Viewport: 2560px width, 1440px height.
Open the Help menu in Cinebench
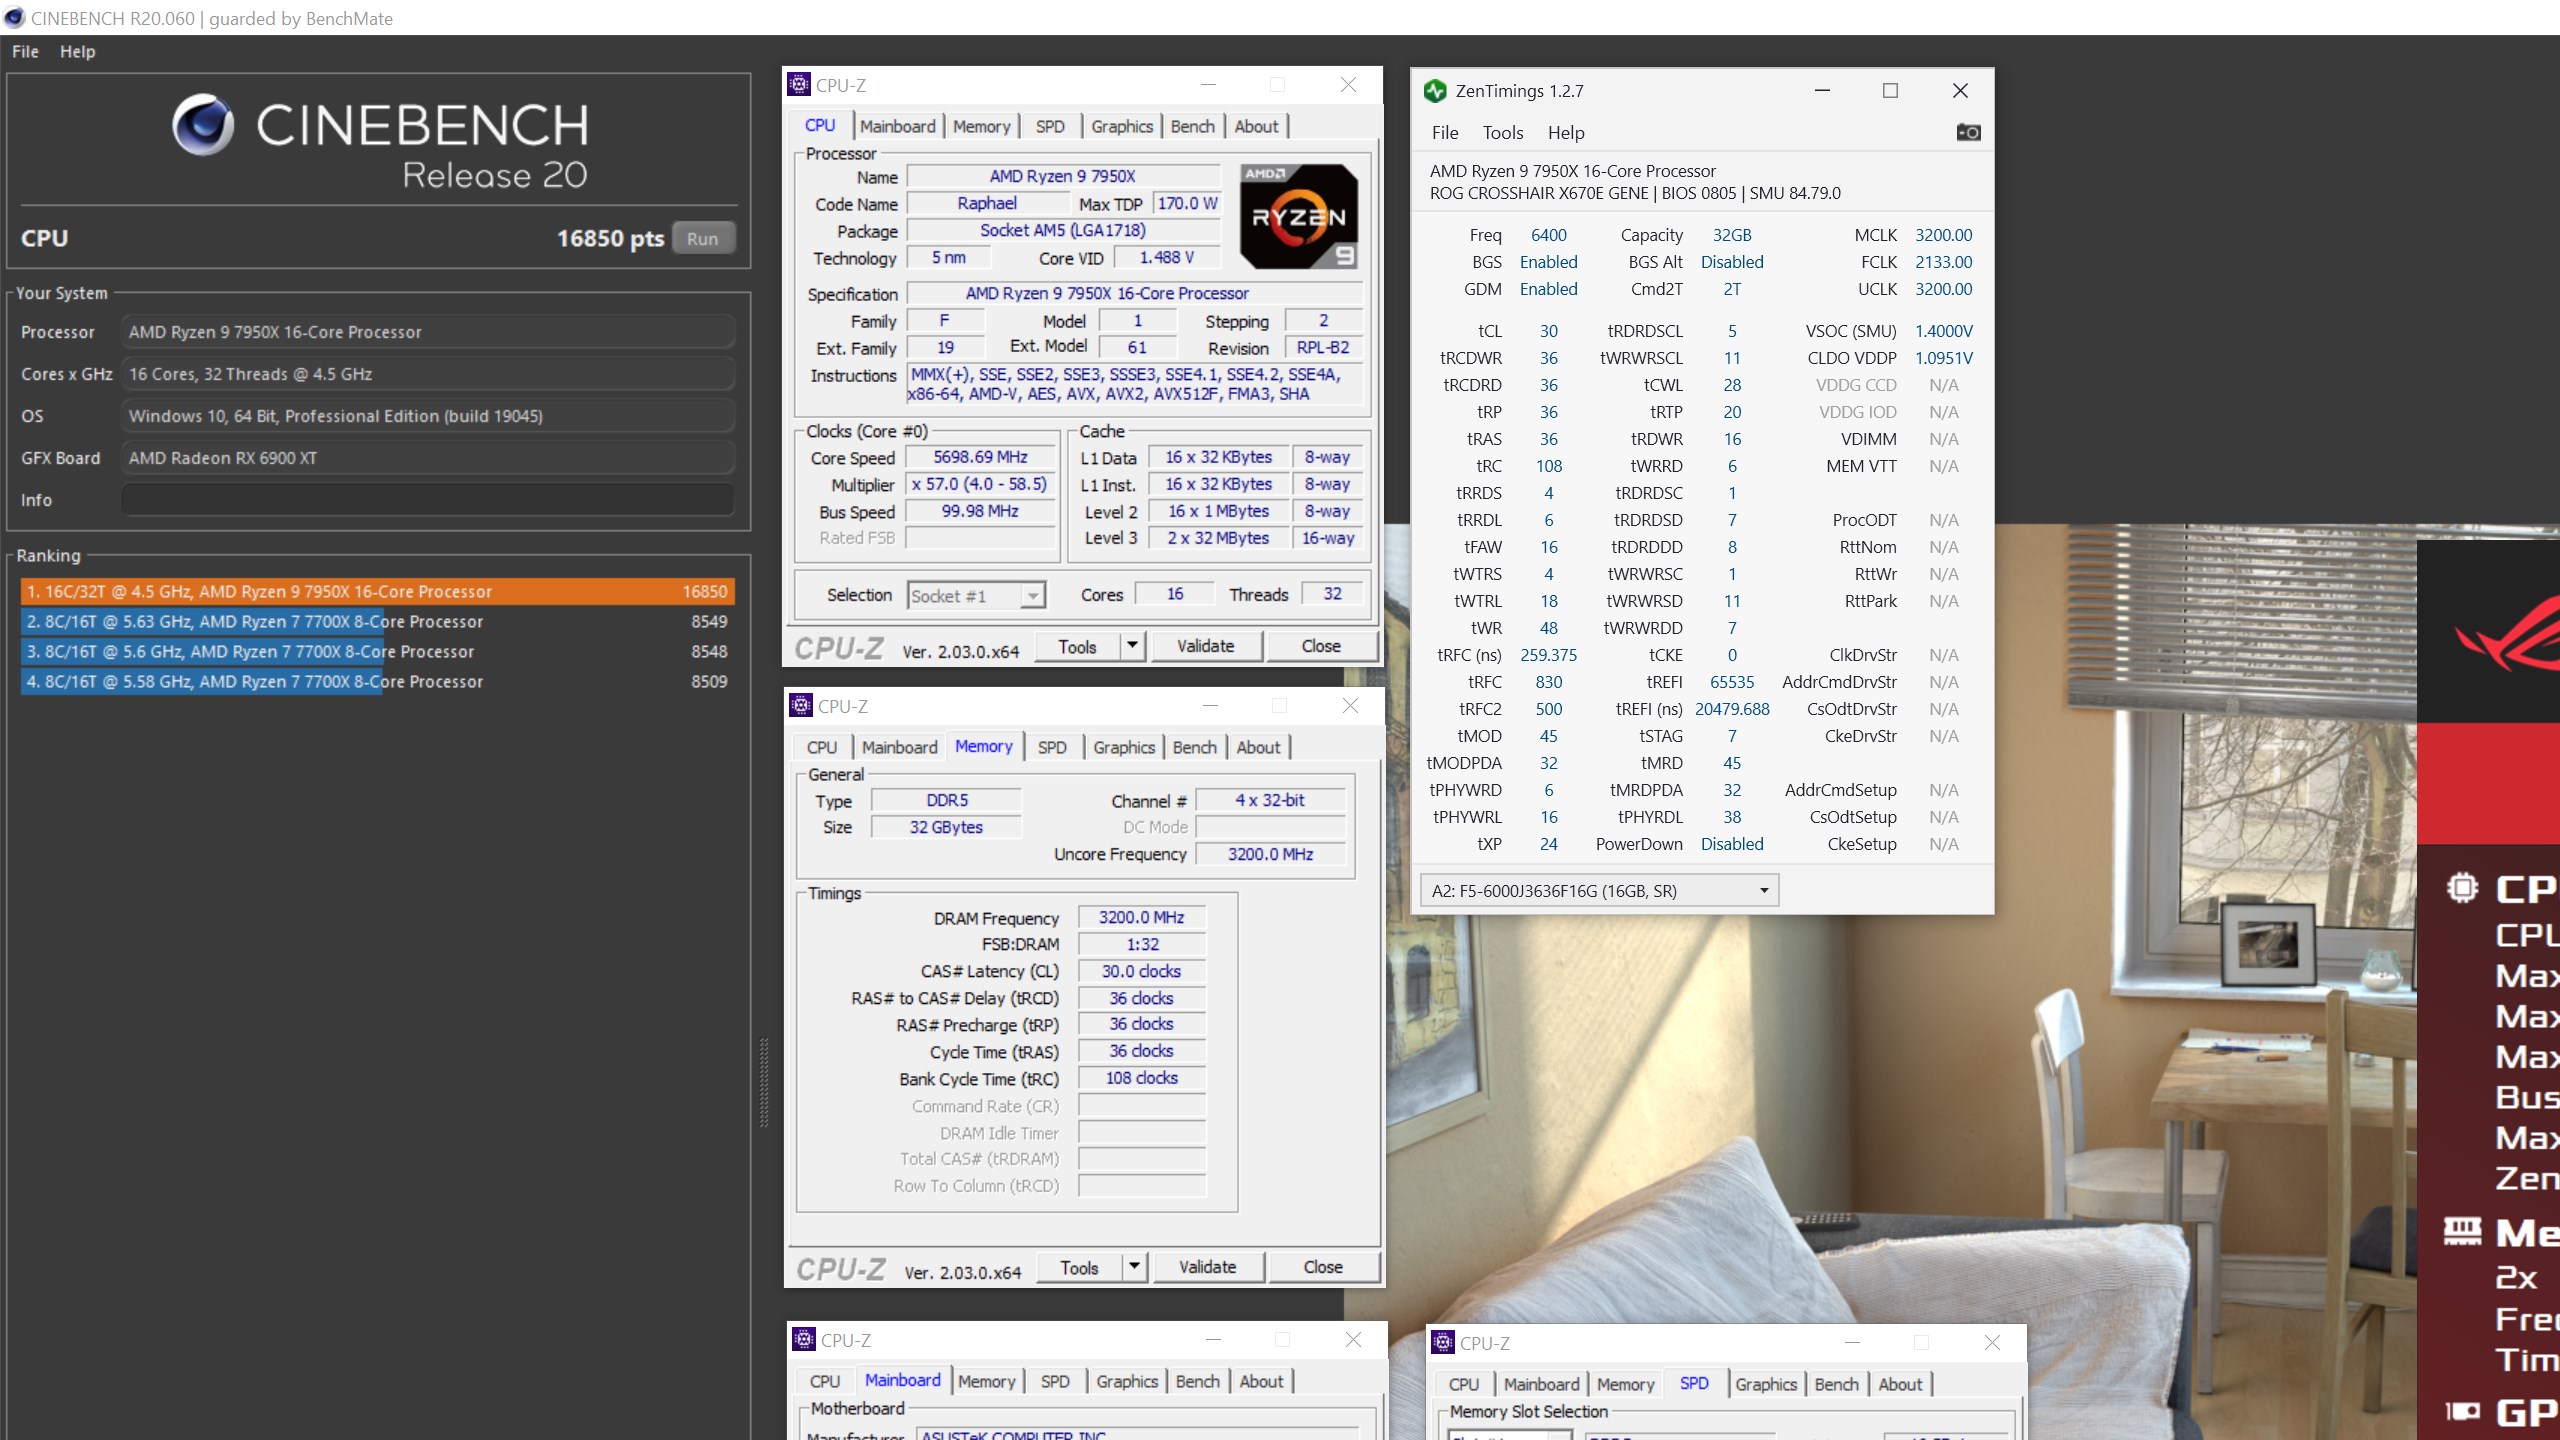77,52
